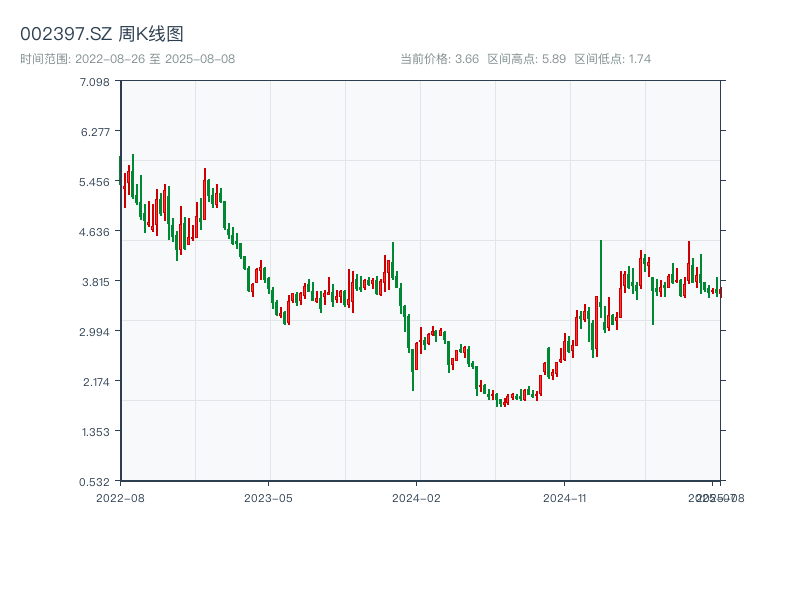Select the 当前价格 3.66 label
Viewport: 800px width, 600px height.
(439, 59)
